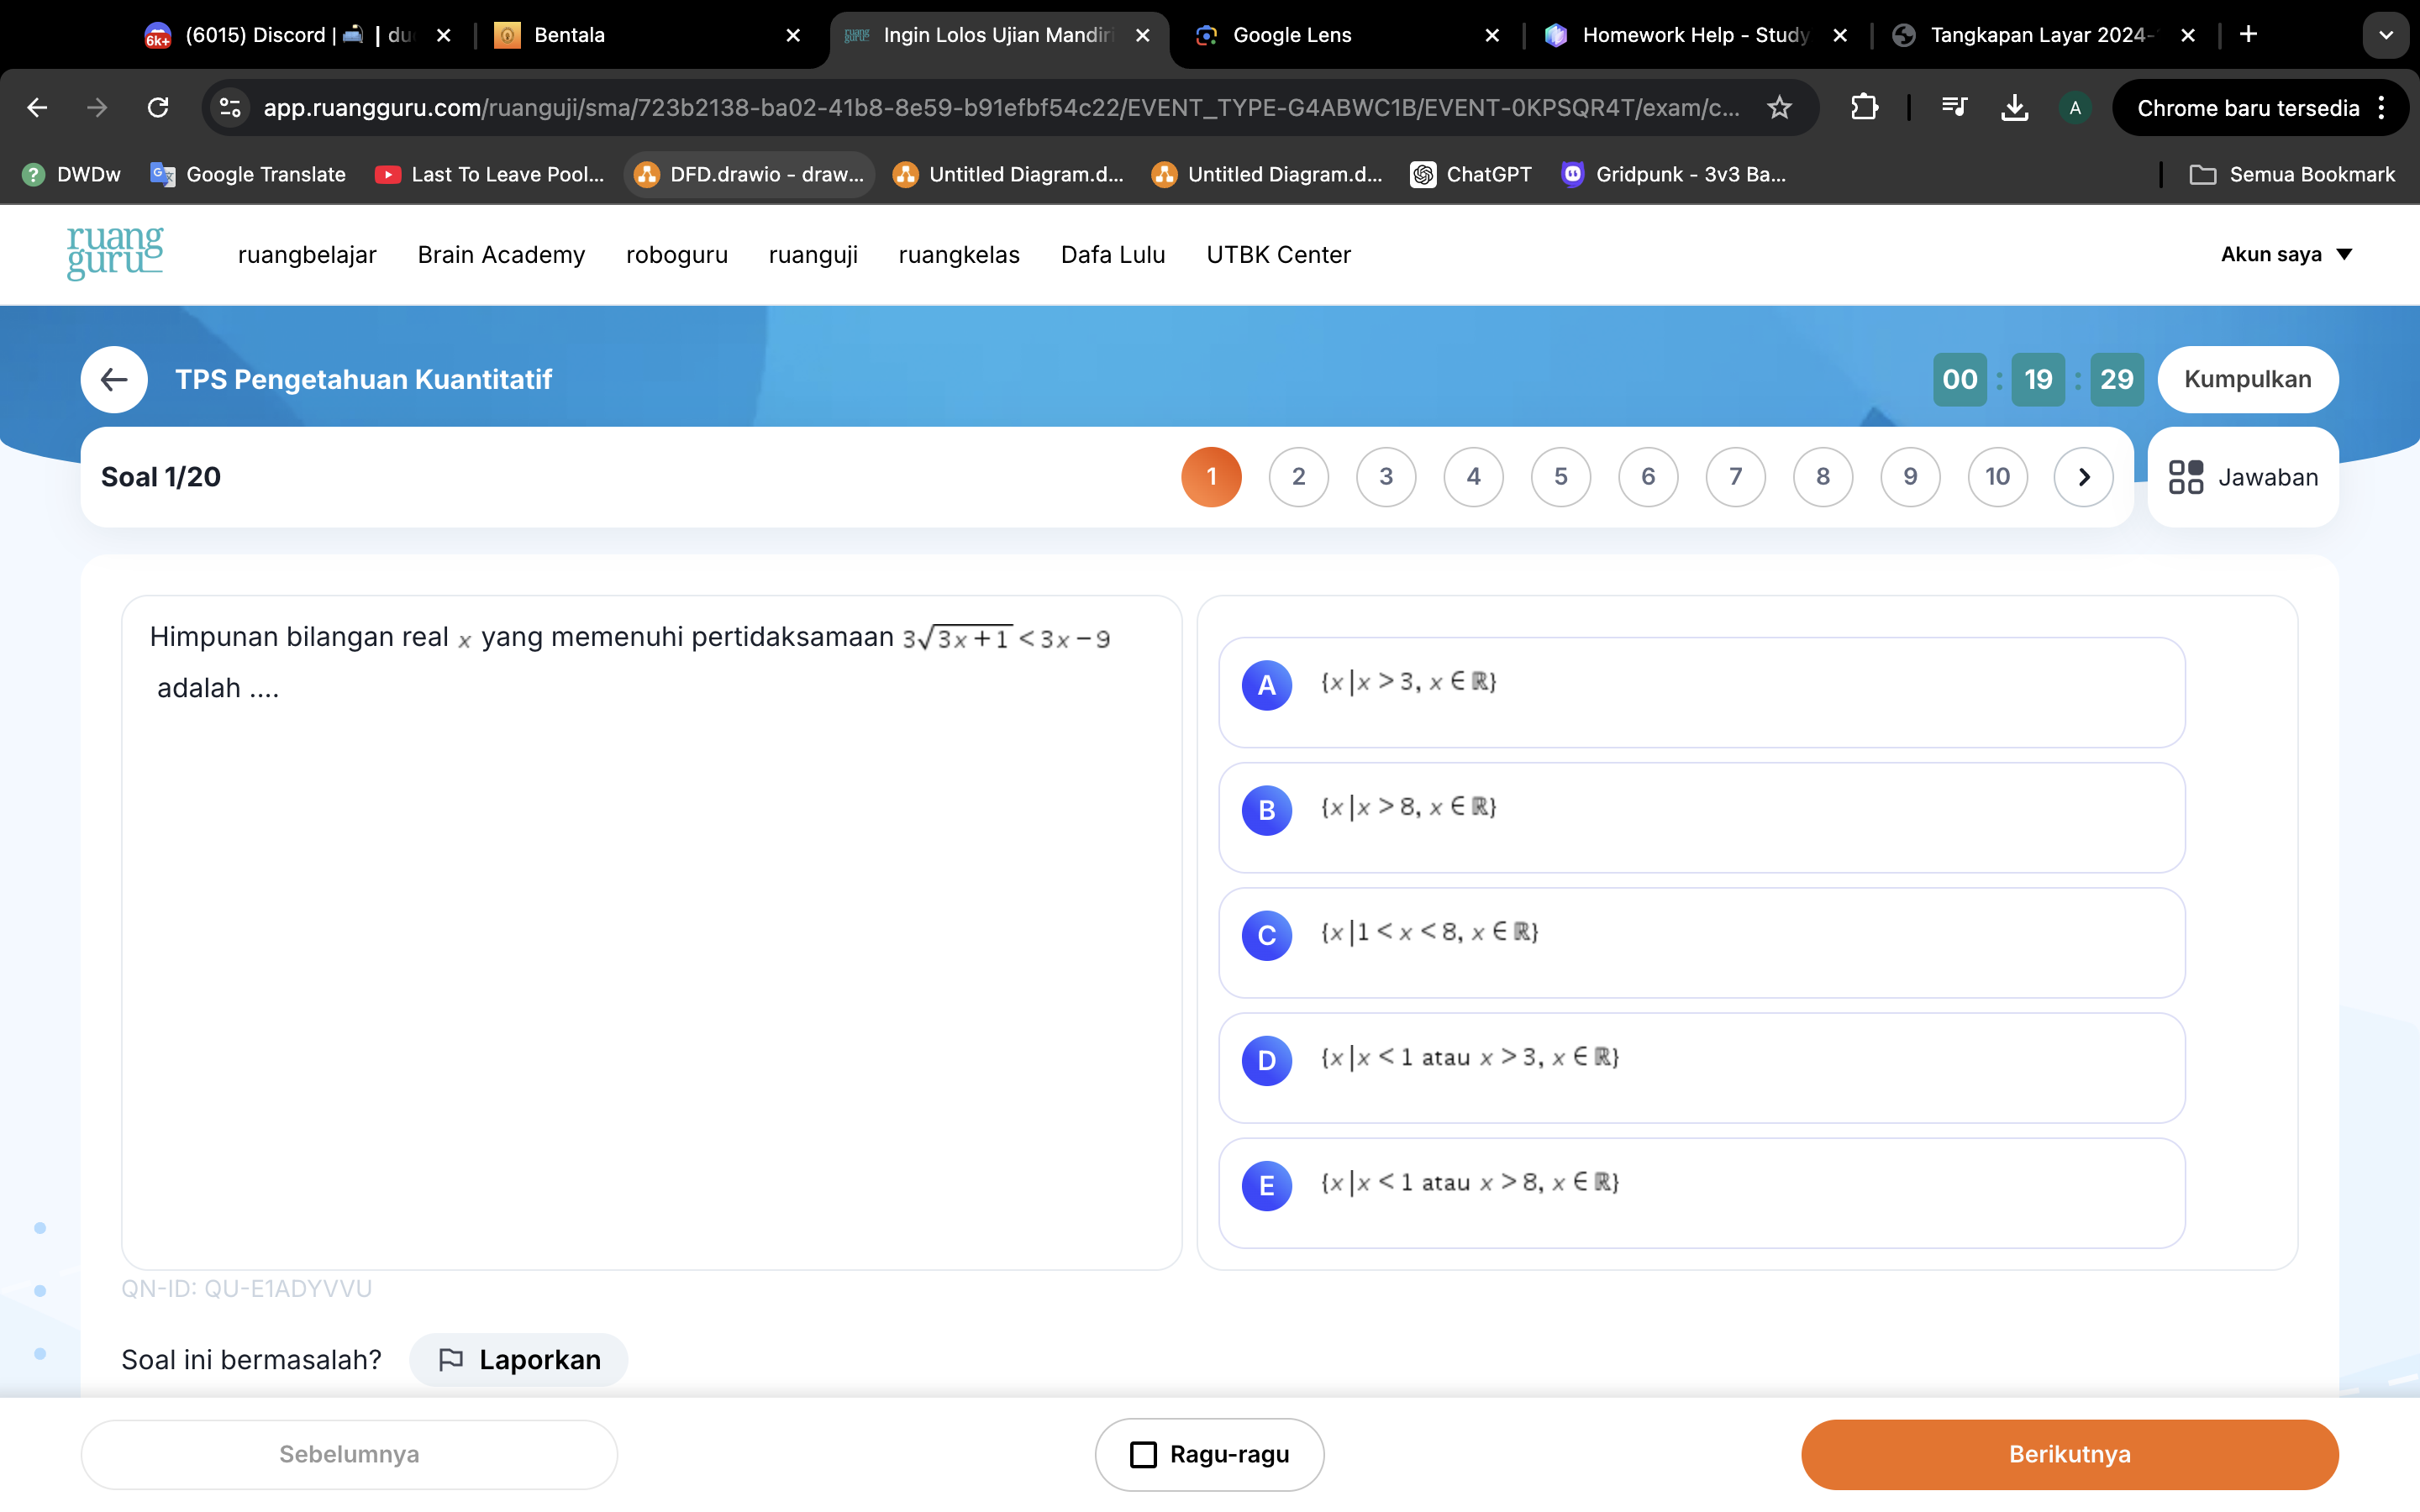2420x1512 pixels.
Task: Expand the tab search dropdown
Action: (2386, 35)
